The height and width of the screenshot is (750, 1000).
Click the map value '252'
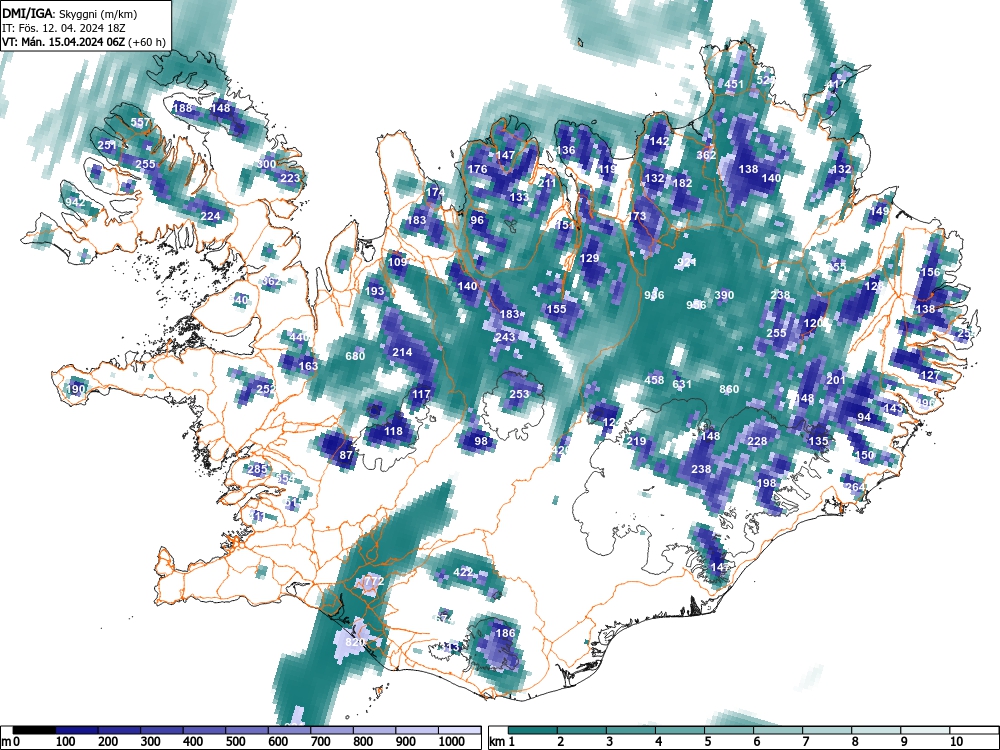pyautogui.click(x=265, y=389)
